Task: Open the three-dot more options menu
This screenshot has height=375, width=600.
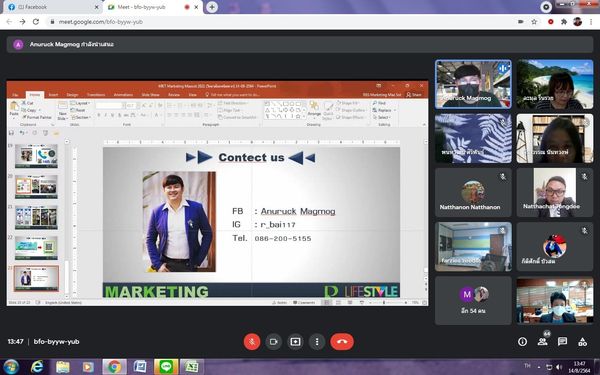Action: tap(317, 342)
